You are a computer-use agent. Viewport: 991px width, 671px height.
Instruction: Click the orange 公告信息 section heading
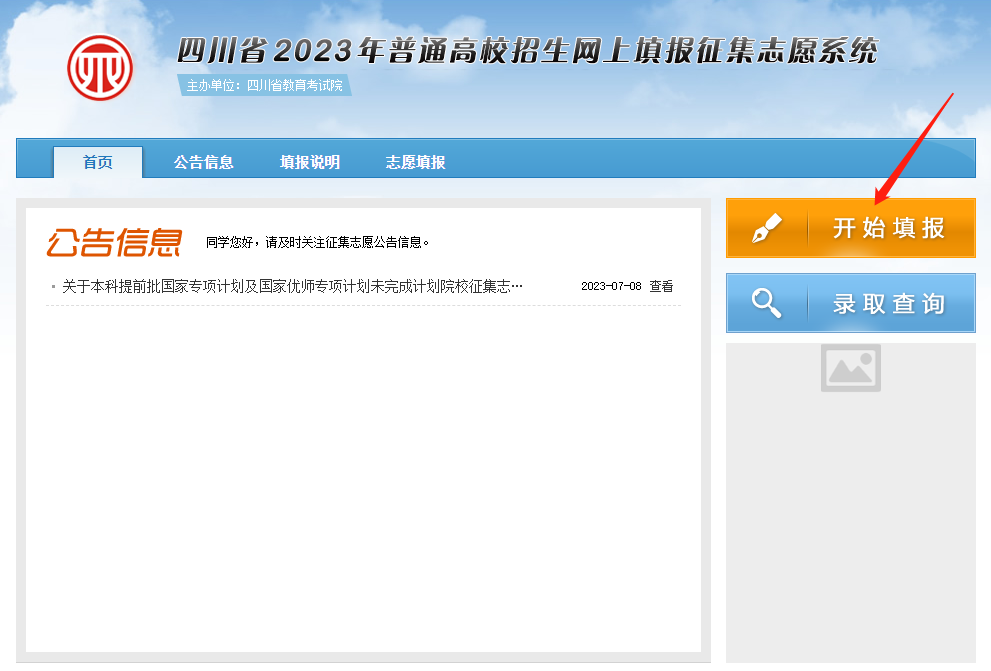(114, 242)
